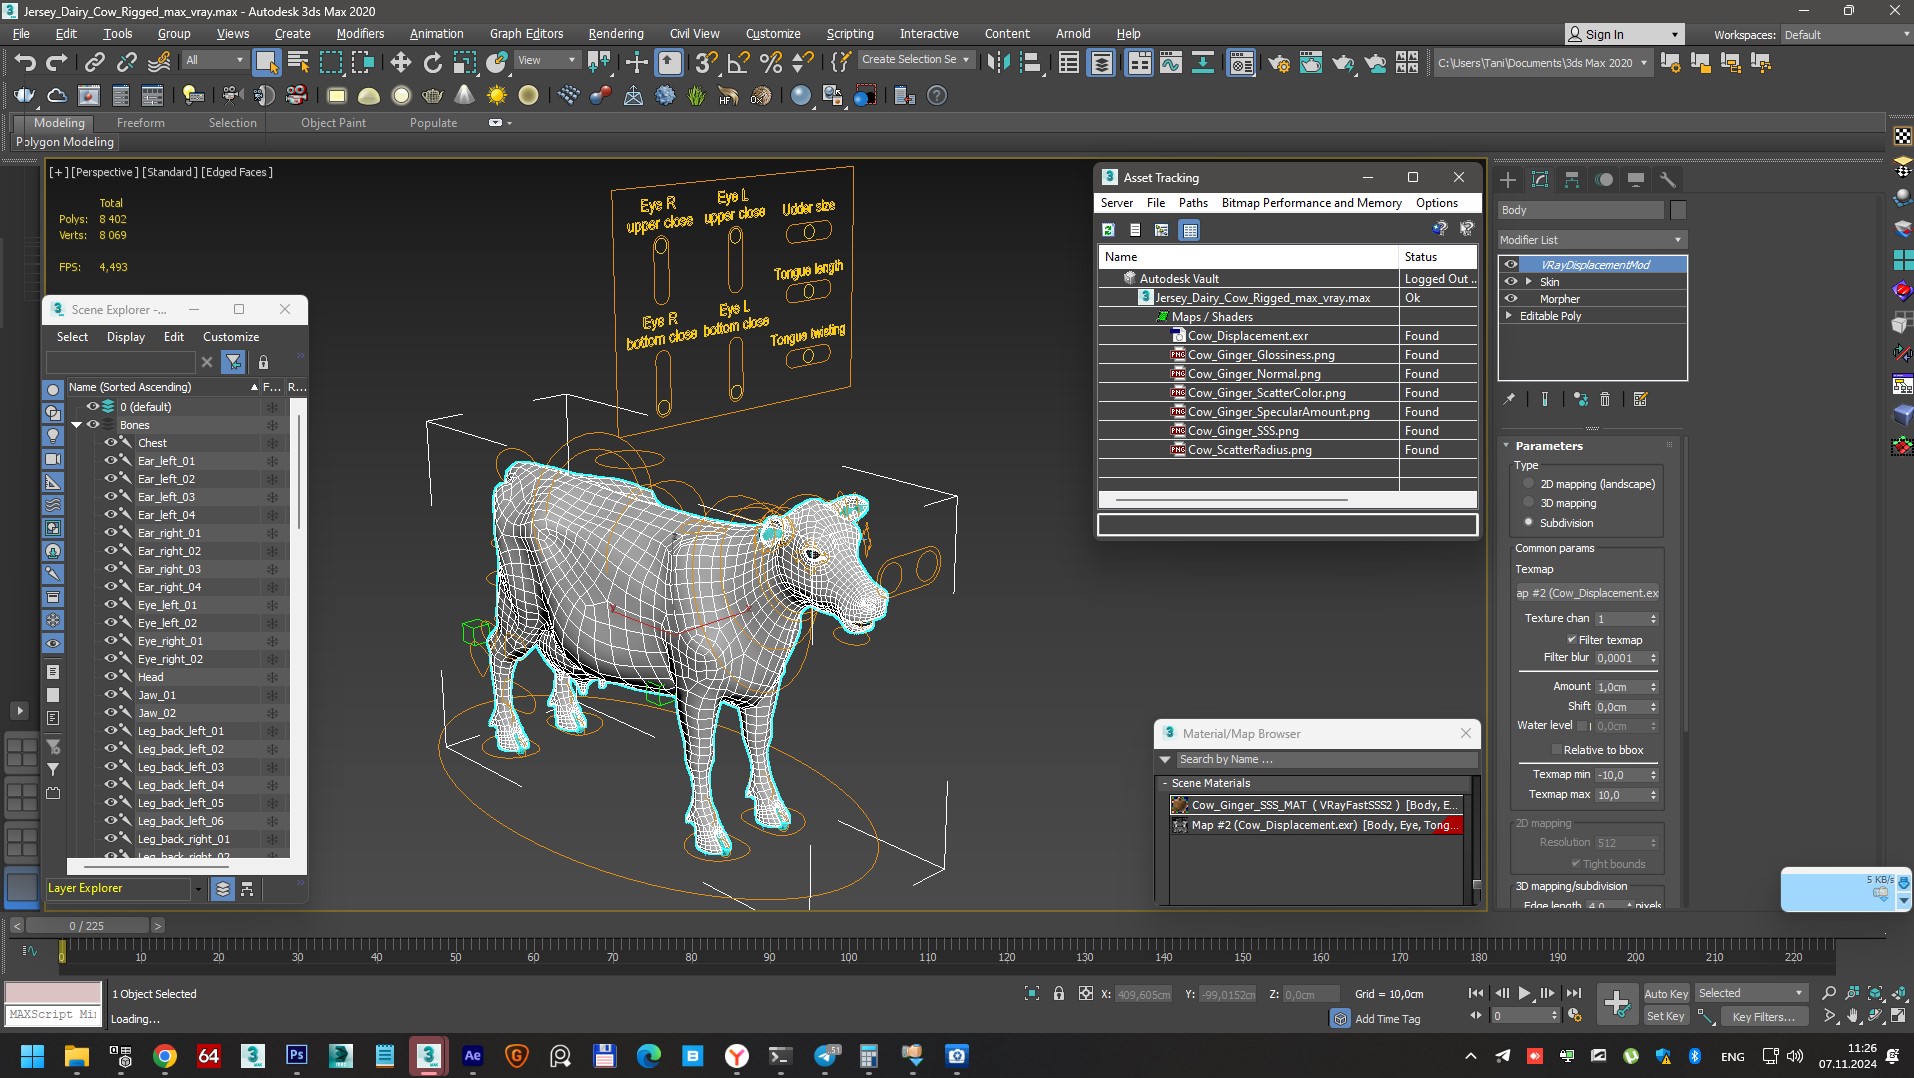
Task: Open the Utilities wrench icon
Action: pyautogui.click(x=1667, y=180)
